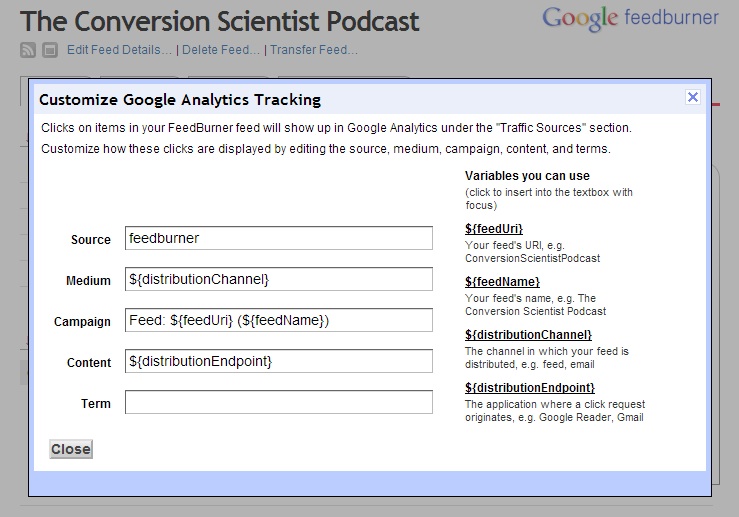Click the Transfer Feed link
This screenshot has width=739, height=517.
pos(314,50)
